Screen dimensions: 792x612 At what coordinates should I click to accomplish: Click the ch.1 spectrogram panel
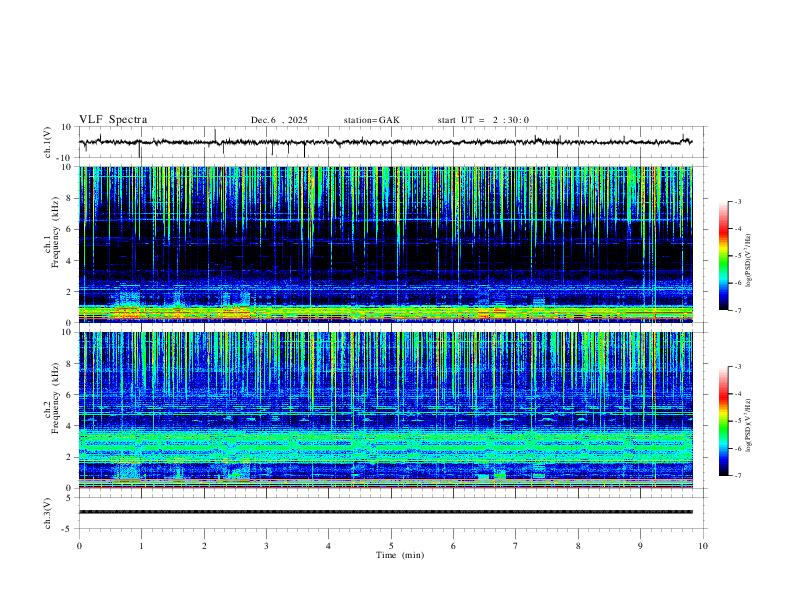click(x=385, y=244)
